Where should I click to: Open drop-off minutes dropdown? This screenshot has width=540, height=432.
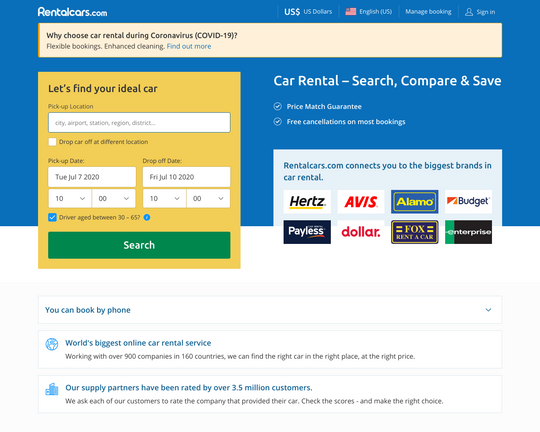click(208, 198)
